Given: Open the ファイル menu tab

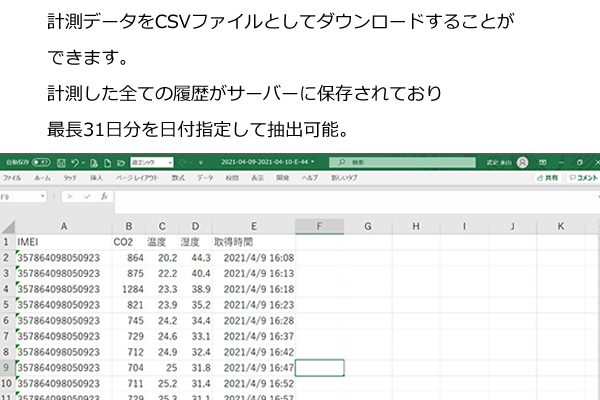Looking at the screenshot, I should tap(12, 178).
